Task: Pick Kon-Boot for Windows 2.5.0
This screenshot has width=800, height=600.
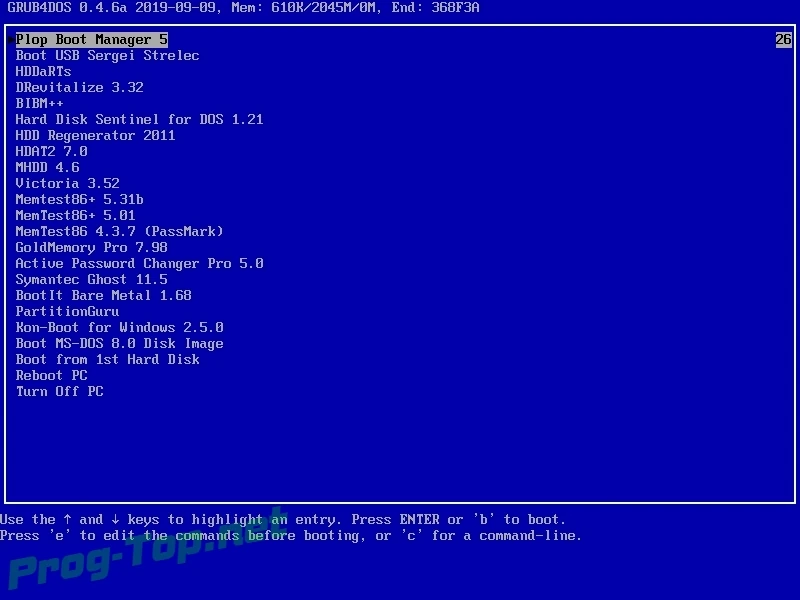Action: (x=119, y=327)
